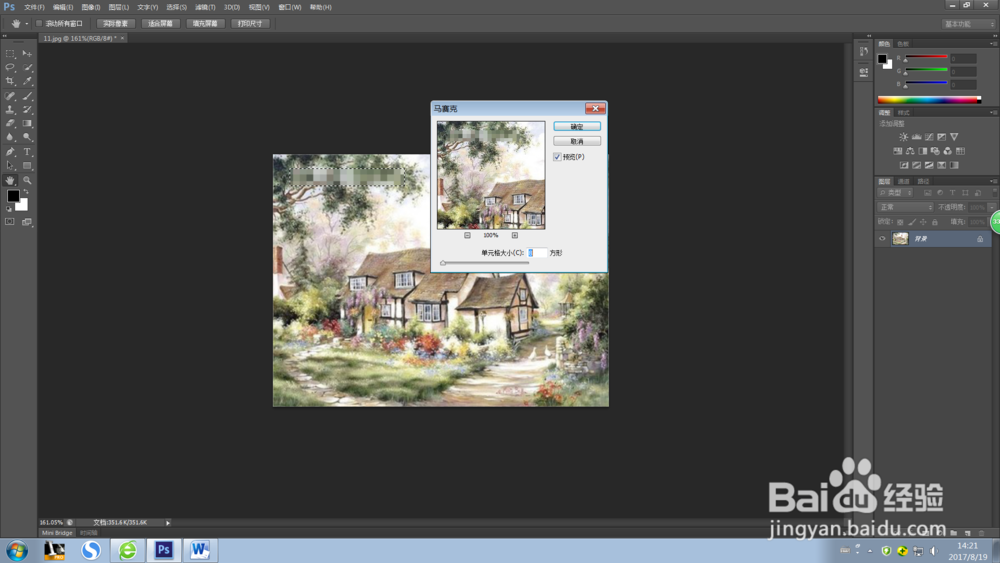Toggle lock image pixels brush icon
This screenshot has height=563, width=1000.
pos(912,222)
